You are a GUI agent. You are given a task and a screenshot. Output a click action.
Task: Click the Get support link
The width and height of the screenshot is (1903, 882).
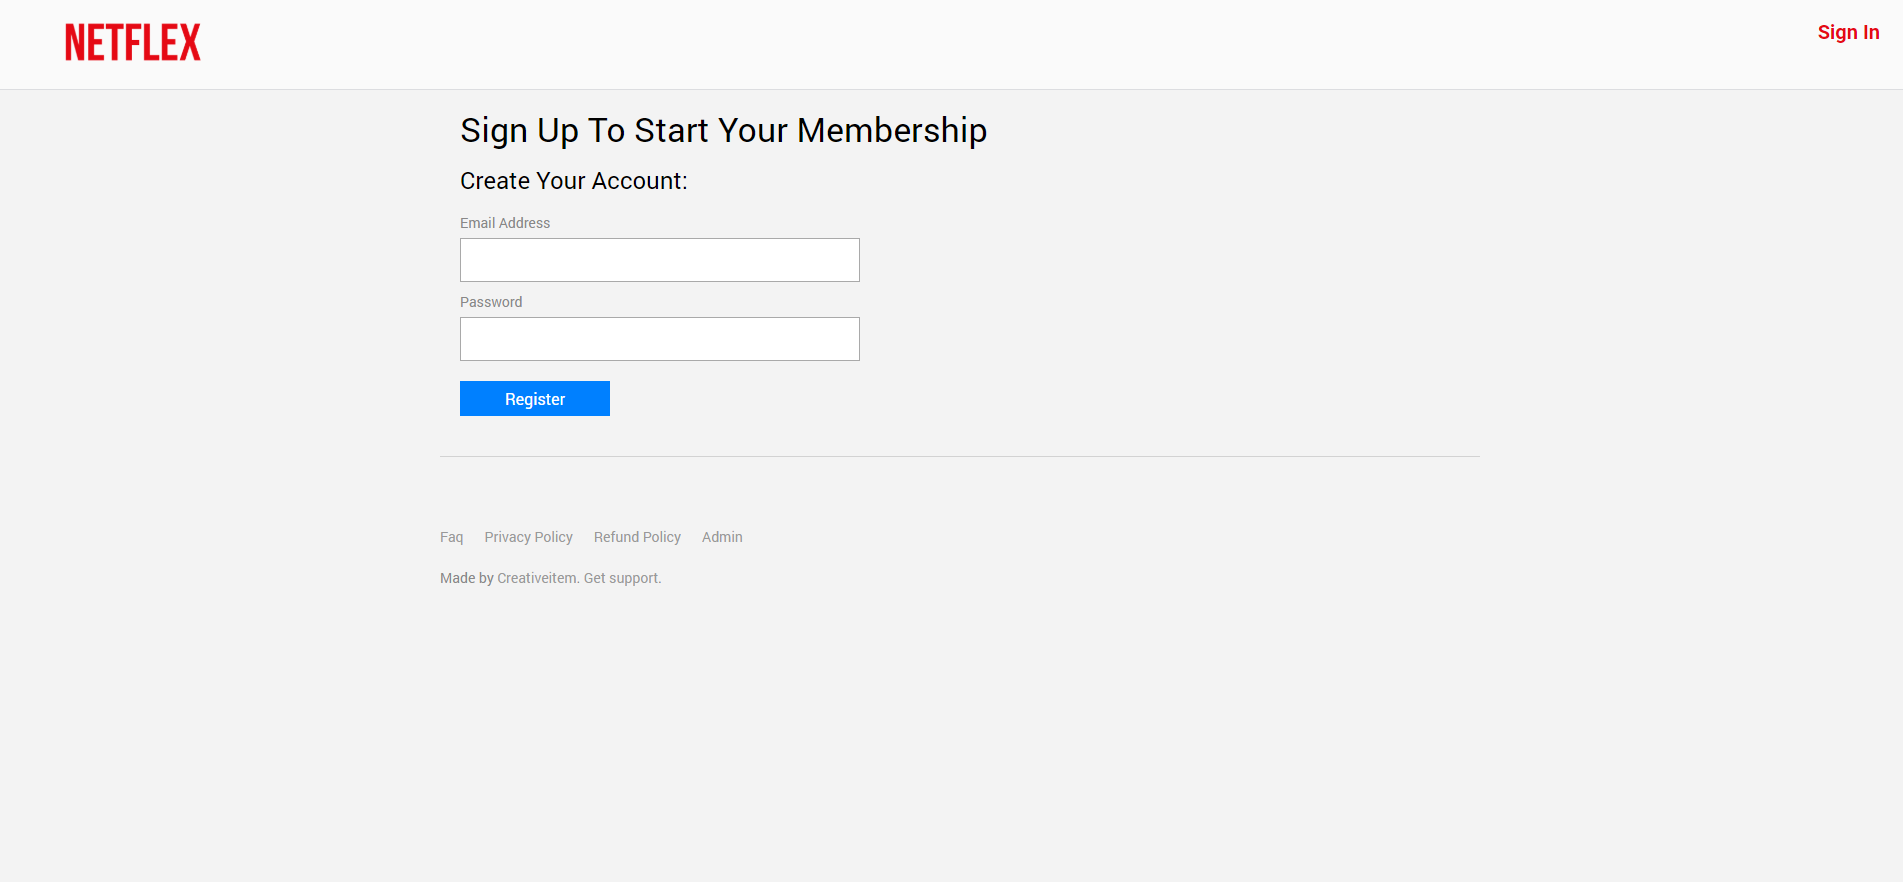tap(622, 578)
